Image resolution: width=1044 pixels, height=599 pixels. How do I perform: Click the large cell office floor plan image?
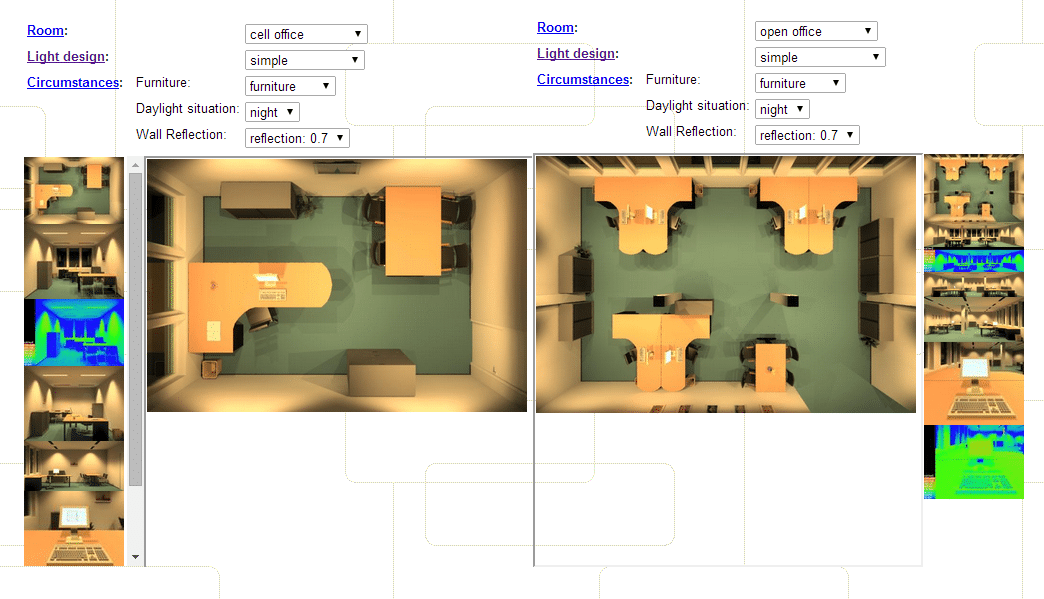click(x=336, y=285)
